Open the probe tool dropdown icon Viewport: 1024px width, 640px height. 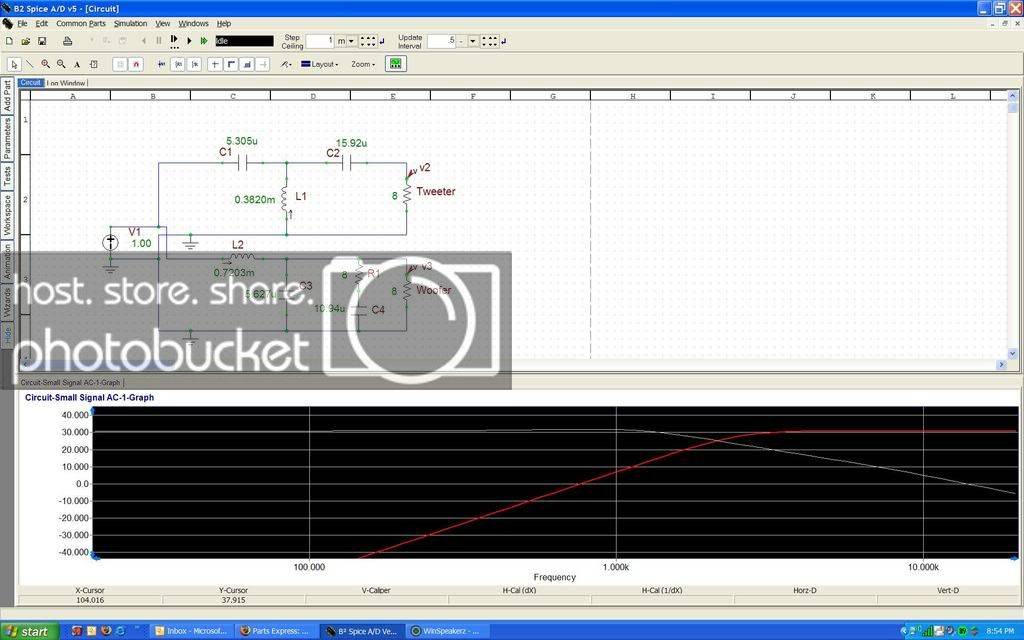(x=286, y=64)
